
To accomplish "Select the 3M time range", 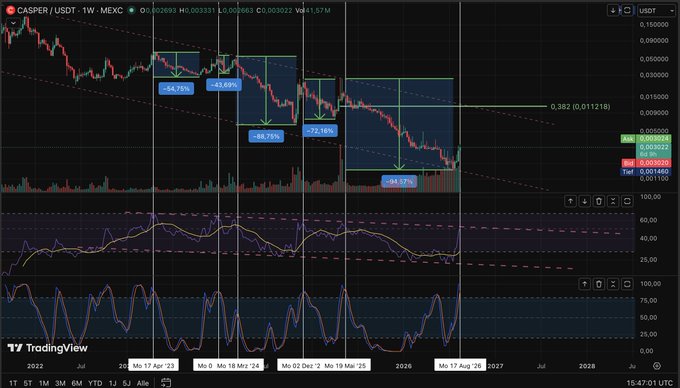I will 60,383.
